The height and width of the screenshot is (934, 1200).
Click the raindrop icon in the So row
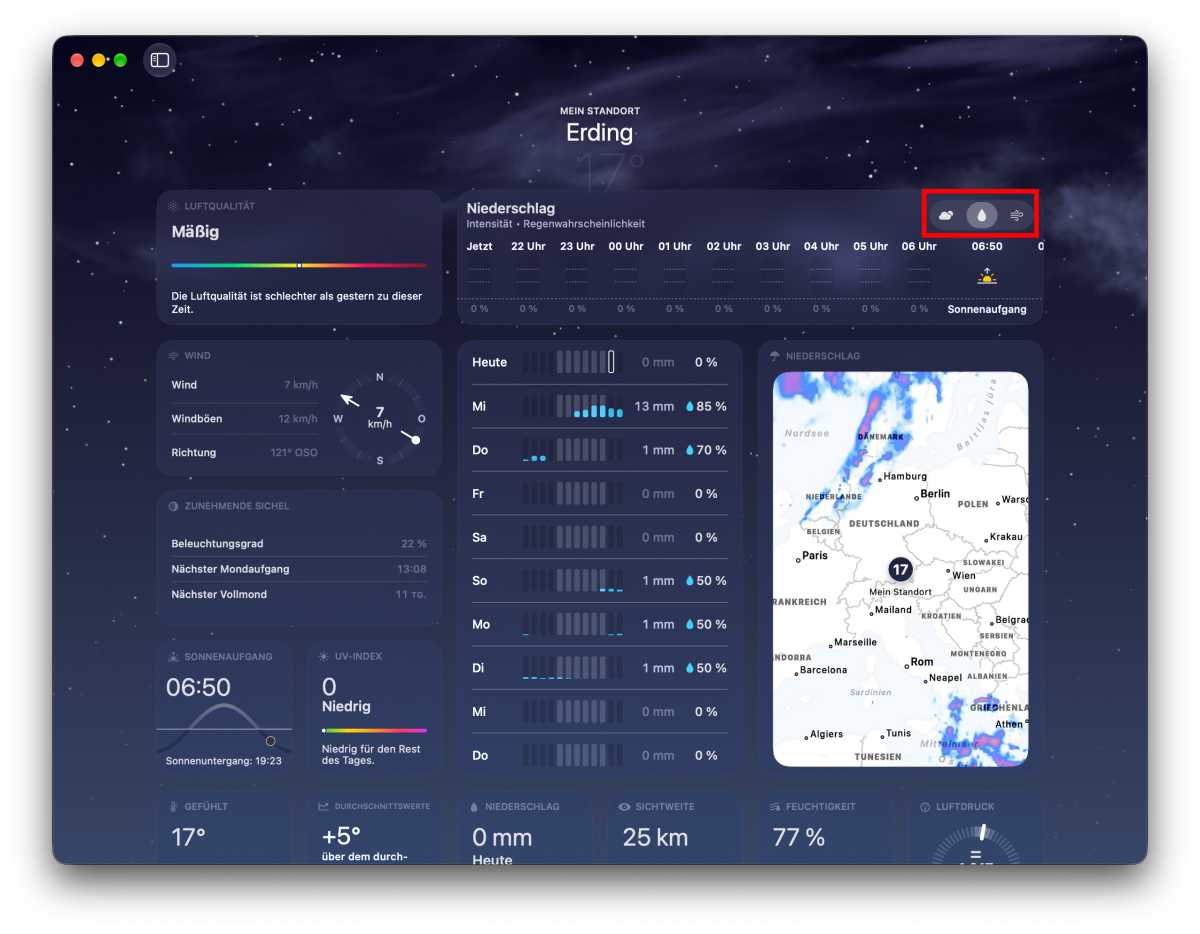pos(689,581)
